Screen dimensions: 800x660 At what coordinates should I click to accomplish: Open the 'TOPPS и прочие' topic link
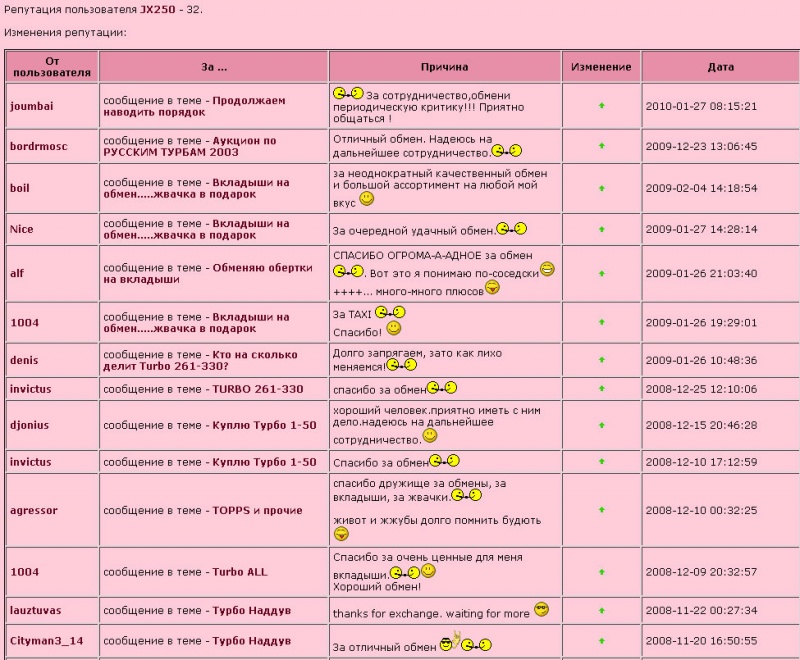(258, 511)
